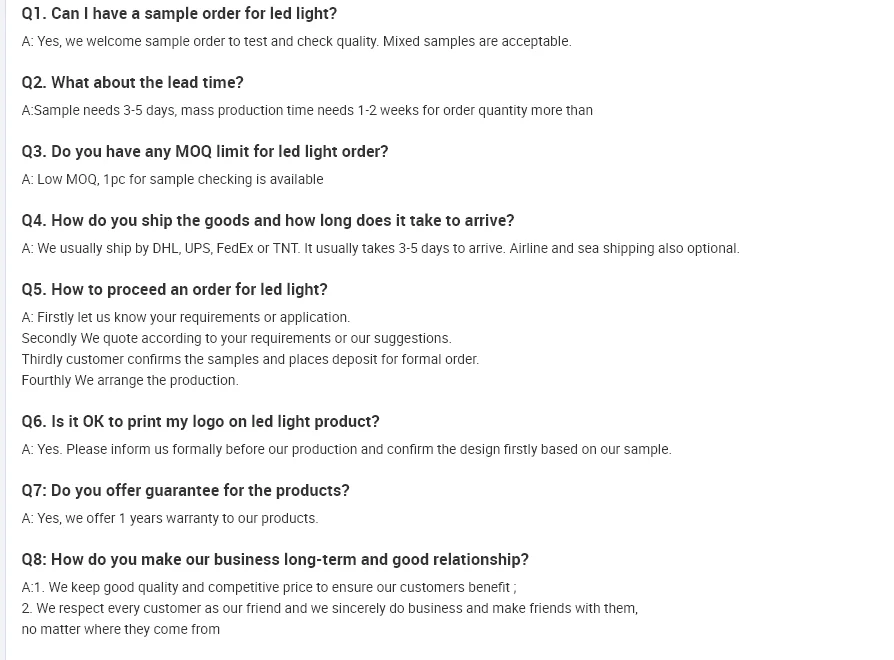
Task: Click the Q3 MOQ limit question
Action: click(204, 151)
